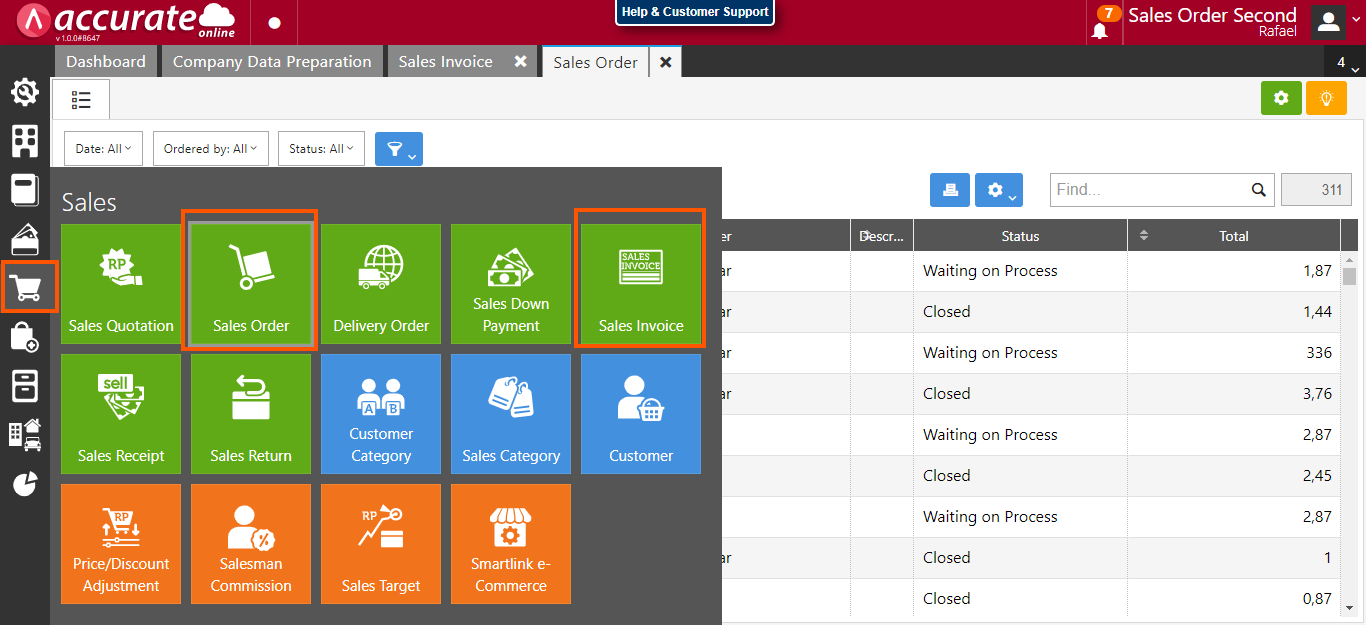Click the blue print button
The image size is (1366, 625).
click(x=949, y=190)
